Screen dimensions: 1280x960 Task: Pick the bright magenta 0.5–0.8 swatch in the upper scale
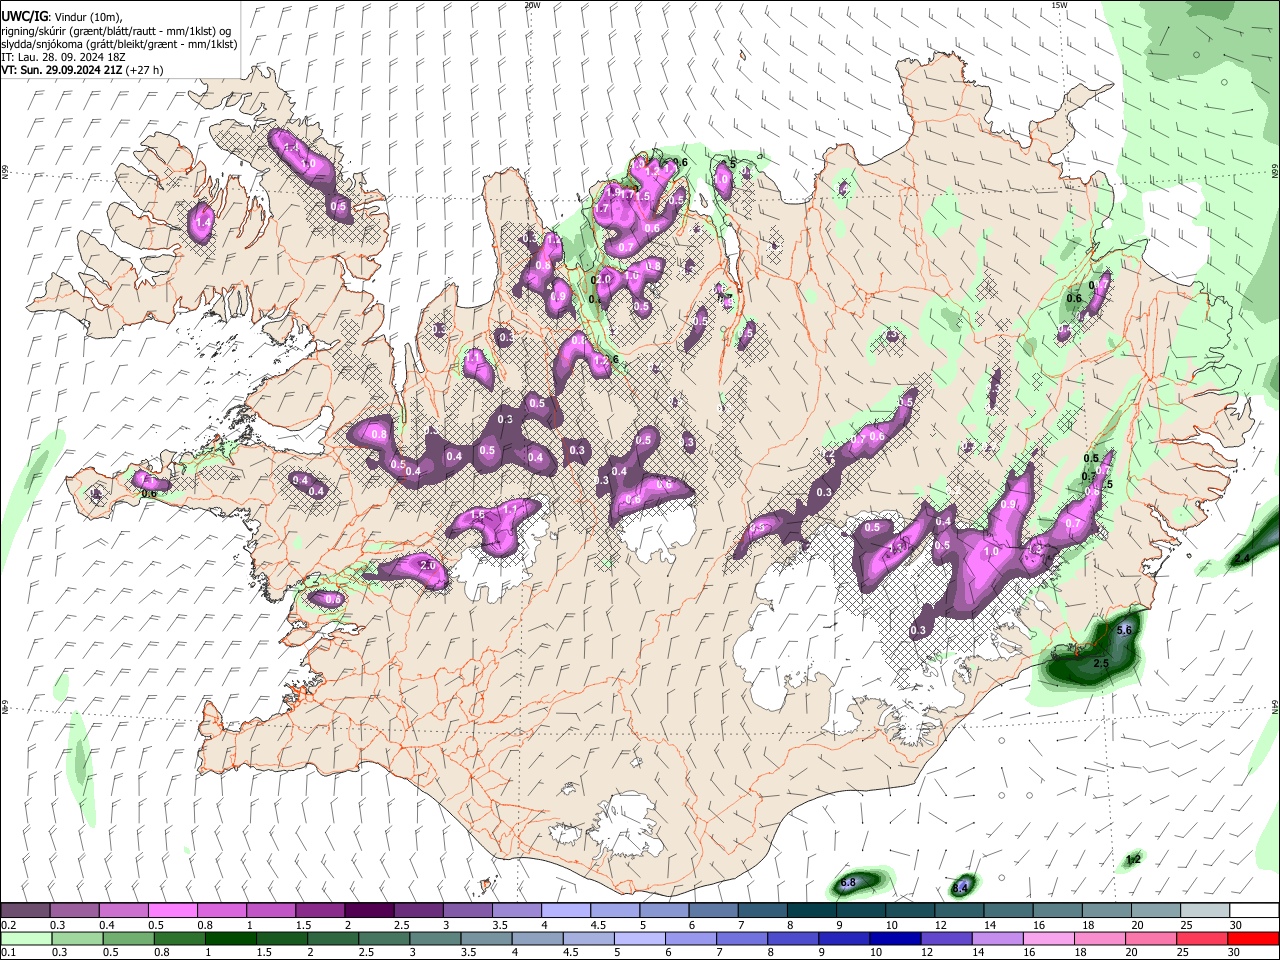pos(173,911)
